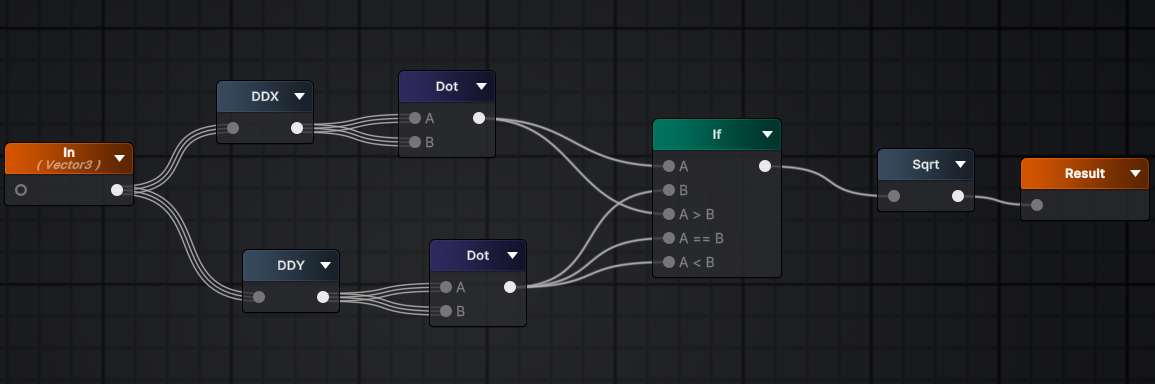
Task: Select the In node hollow input port
Action: [x=21, y=190]
